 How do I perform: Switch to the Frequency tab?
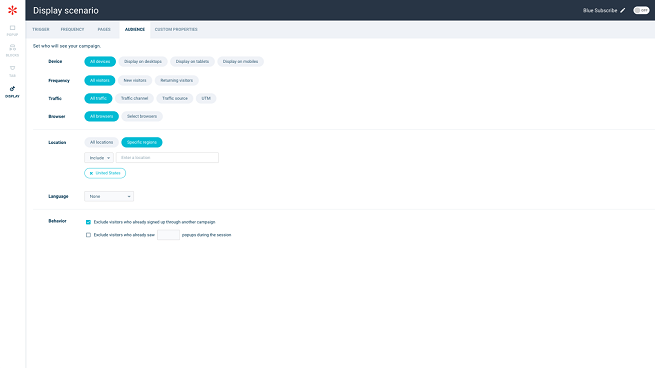72,29
